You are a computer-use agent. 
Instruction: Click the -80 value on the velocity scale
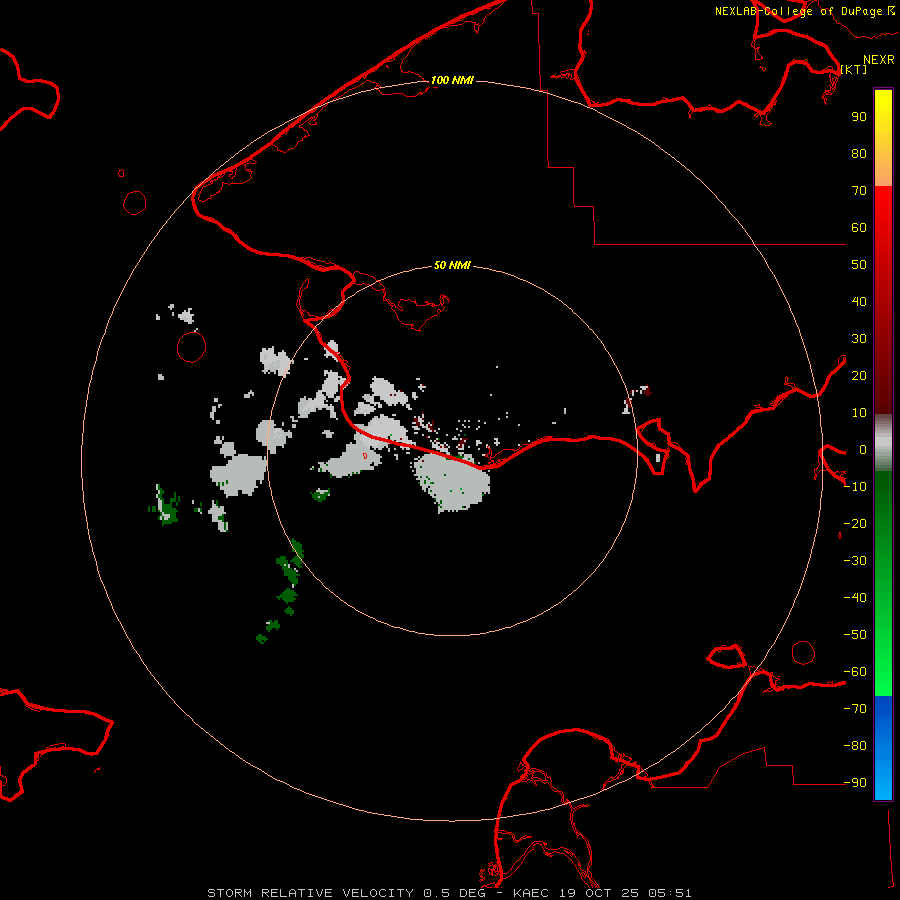pyautogui.click(x=855, y=746)
